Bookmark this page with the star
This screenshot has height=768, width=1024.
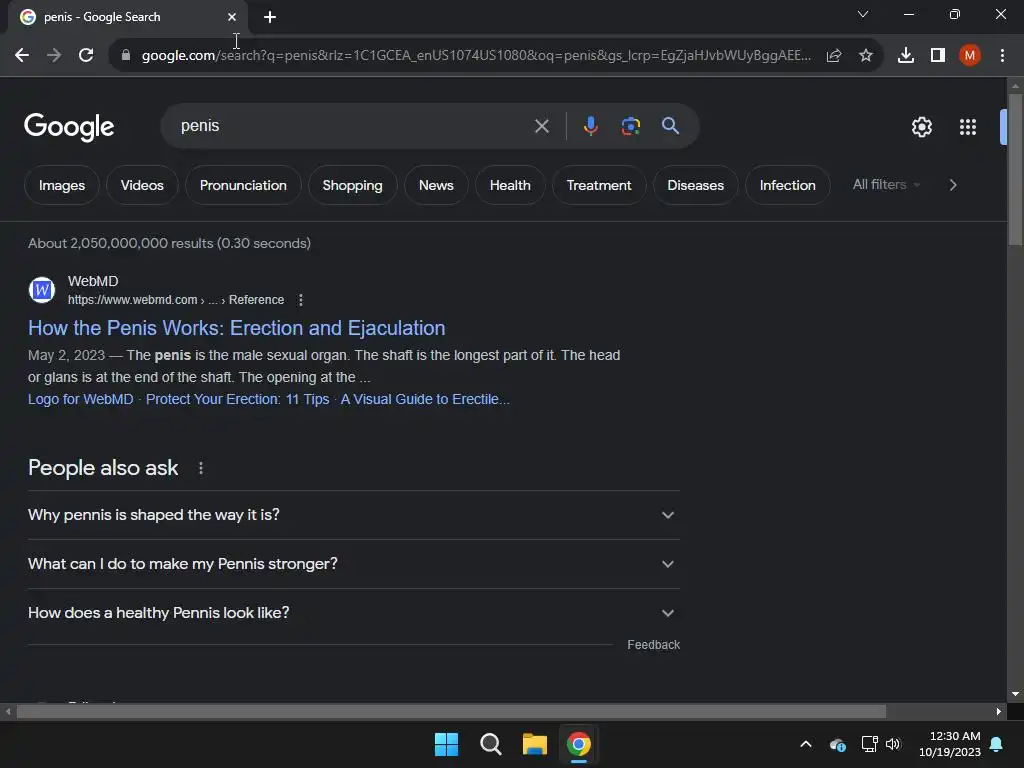click(865, 56)
